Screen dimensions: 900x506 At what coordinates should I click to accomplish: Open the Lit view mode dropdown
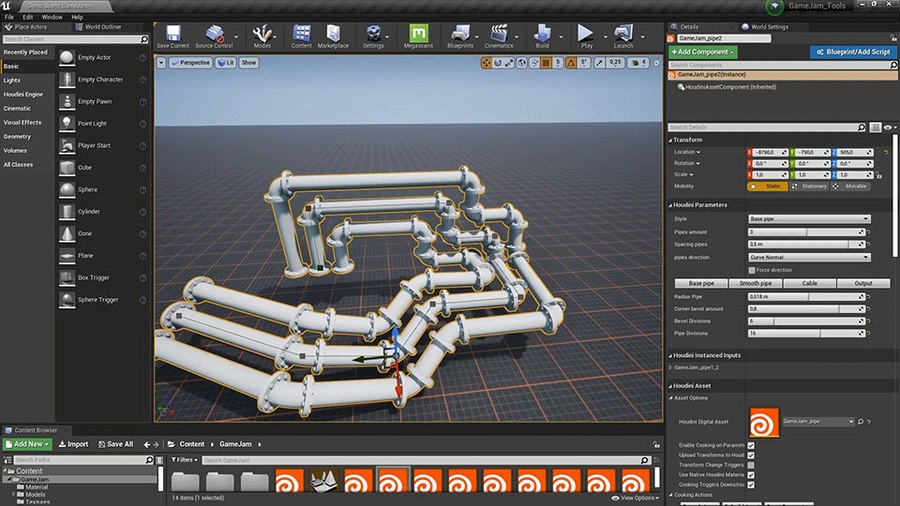[x=226, y=63]
